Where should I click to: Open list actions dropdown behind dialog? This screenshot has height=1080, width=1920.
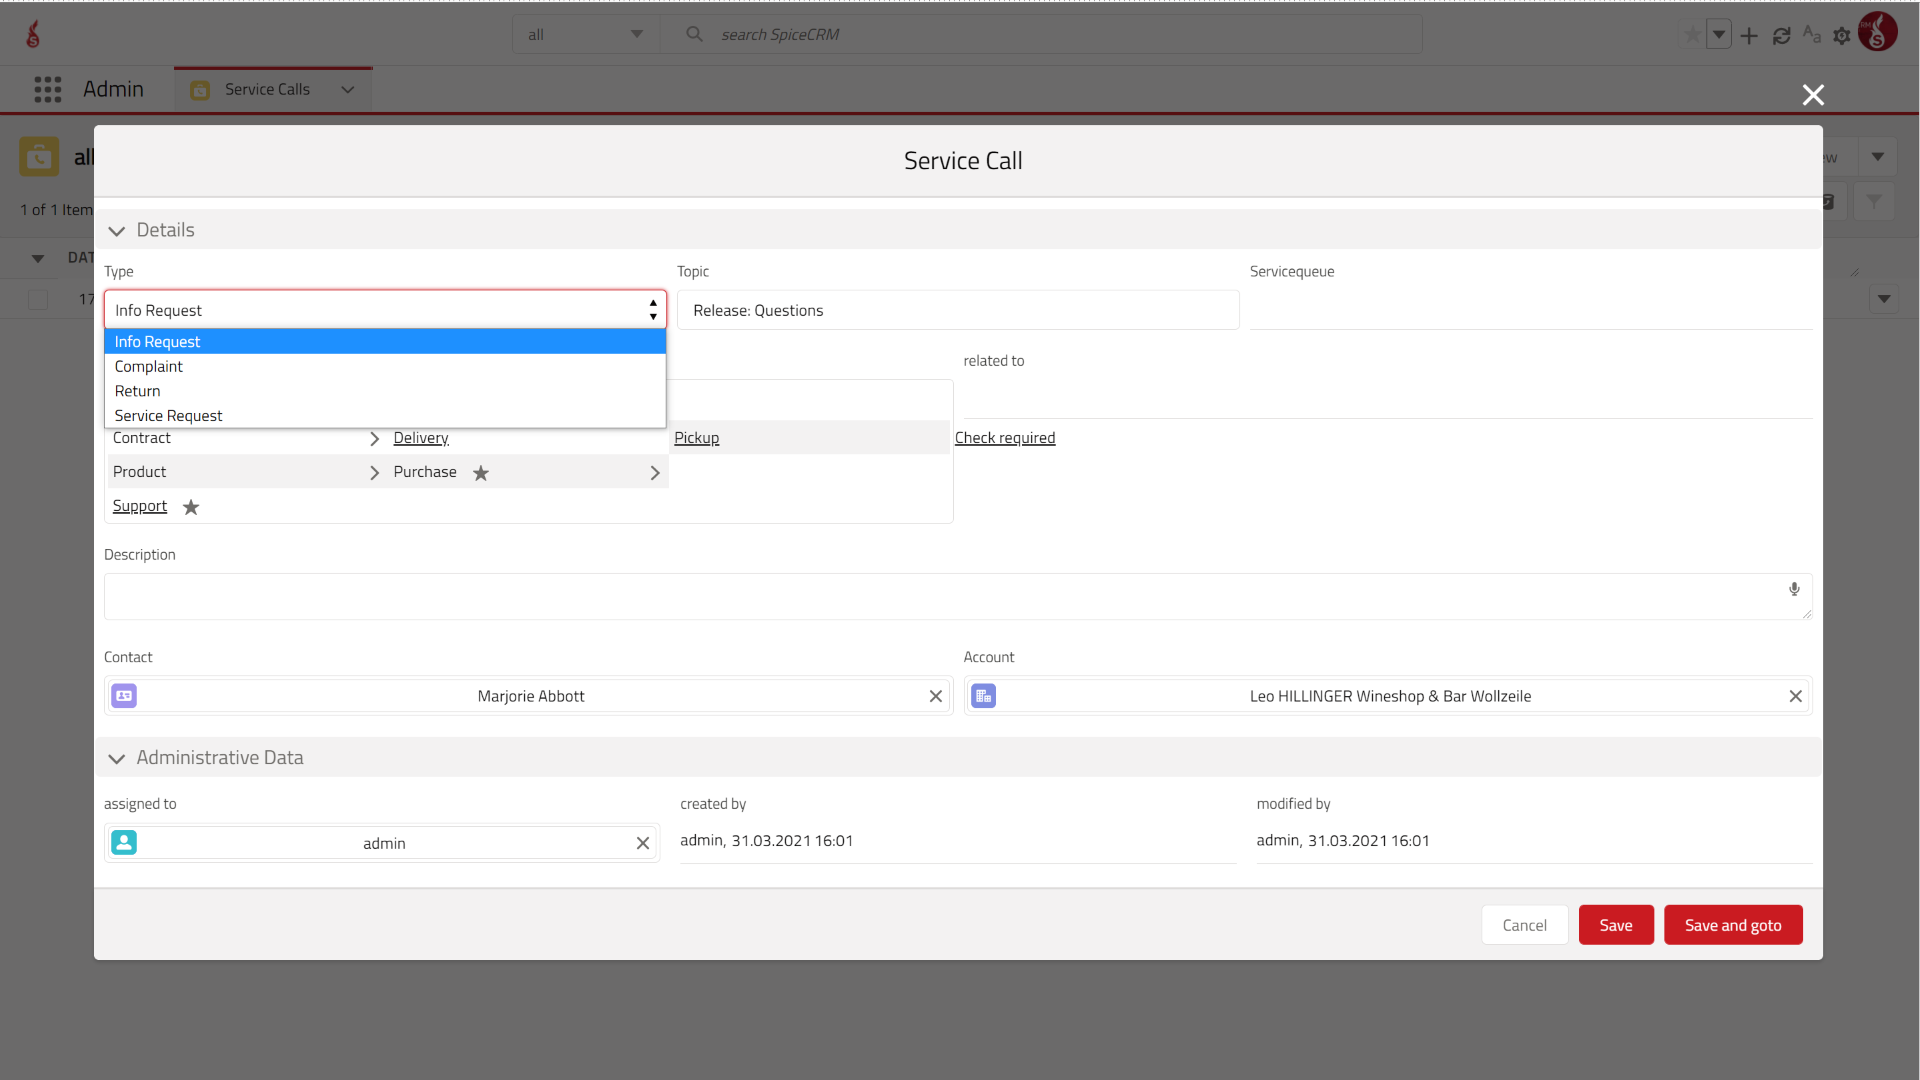tap(1878, 157)
